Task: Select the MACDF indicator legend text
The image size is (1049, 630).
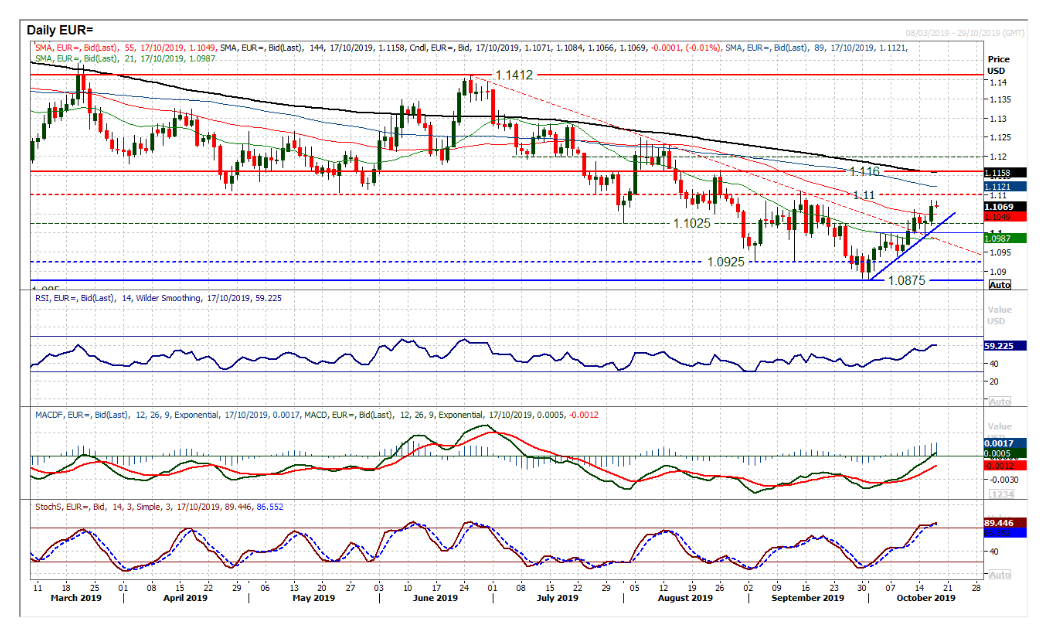Action: pyautogui.click(x=150, y=411)
